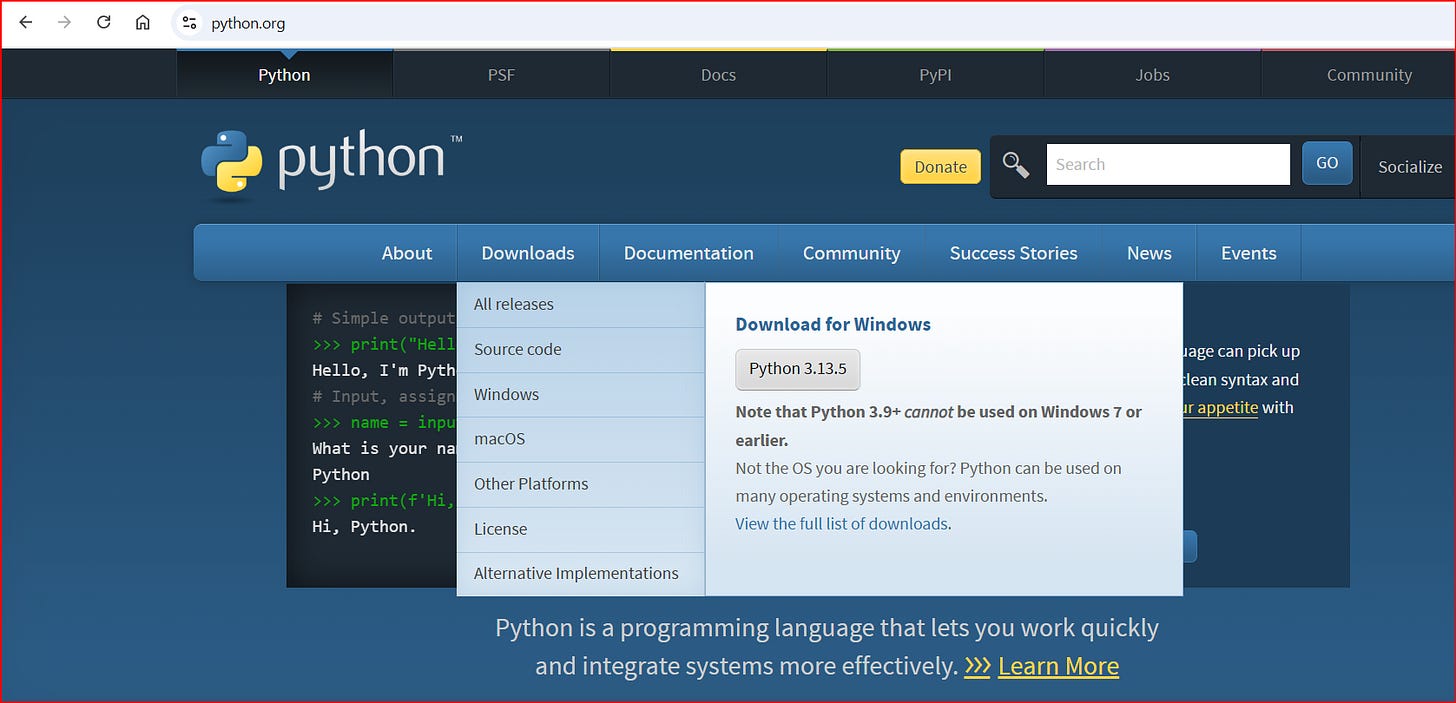Viewport: 1456px width, 703px height.
Task: Click the browser home icon
Action: [x=143, y=22]
